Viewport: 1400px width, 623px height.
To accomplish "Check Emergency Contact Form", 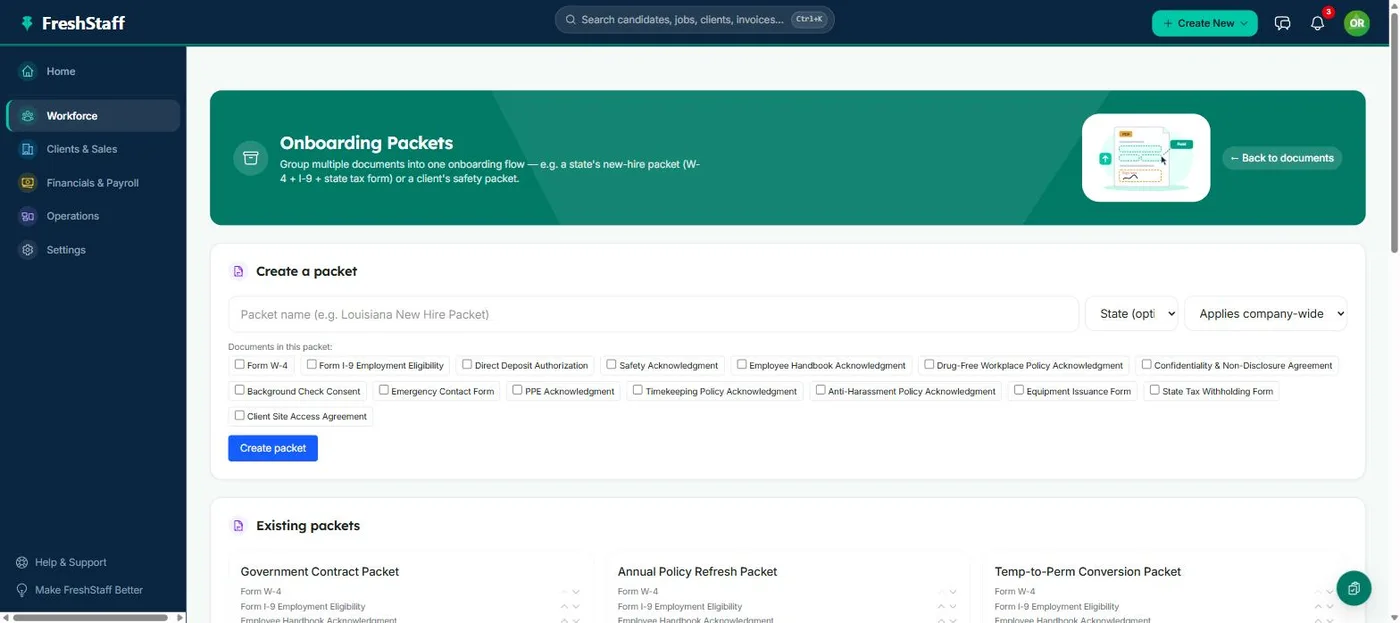I will (383, 390).
